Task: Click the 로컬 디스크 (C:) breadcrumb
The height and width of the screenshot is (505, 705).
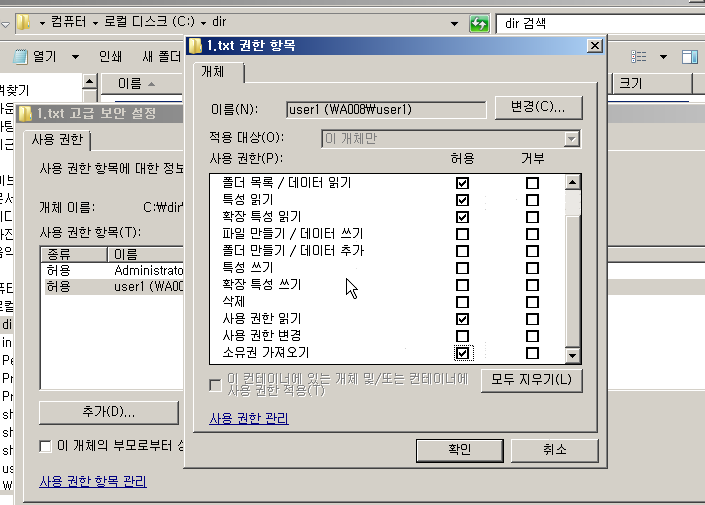Action: point(150,22)
